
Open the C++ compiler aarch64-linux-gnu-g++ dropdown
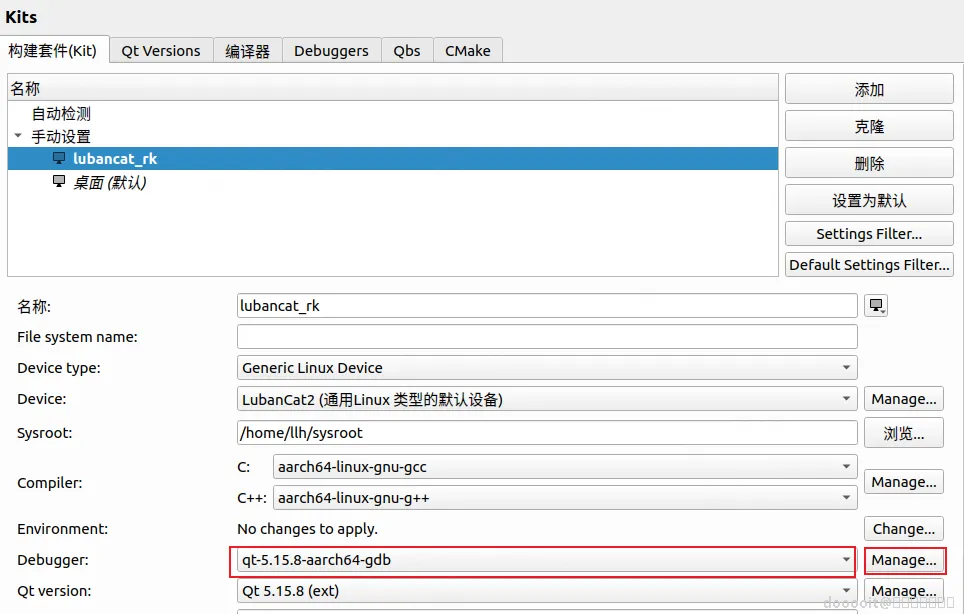click(x=564, y=498)
